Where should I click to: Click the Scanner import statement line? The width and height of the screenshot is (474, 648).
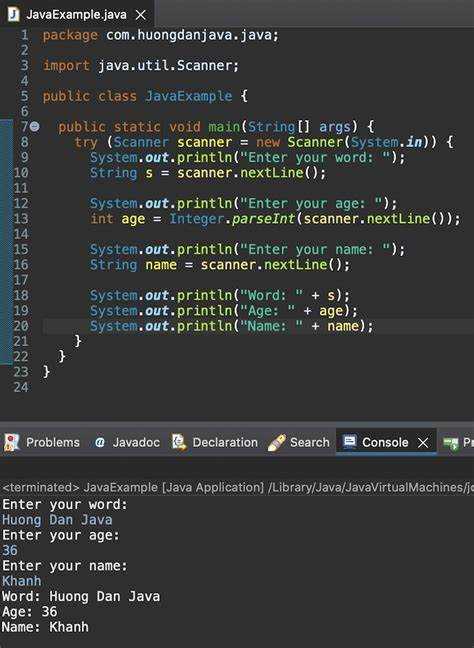pyautogui.click(x=141, y=65)
